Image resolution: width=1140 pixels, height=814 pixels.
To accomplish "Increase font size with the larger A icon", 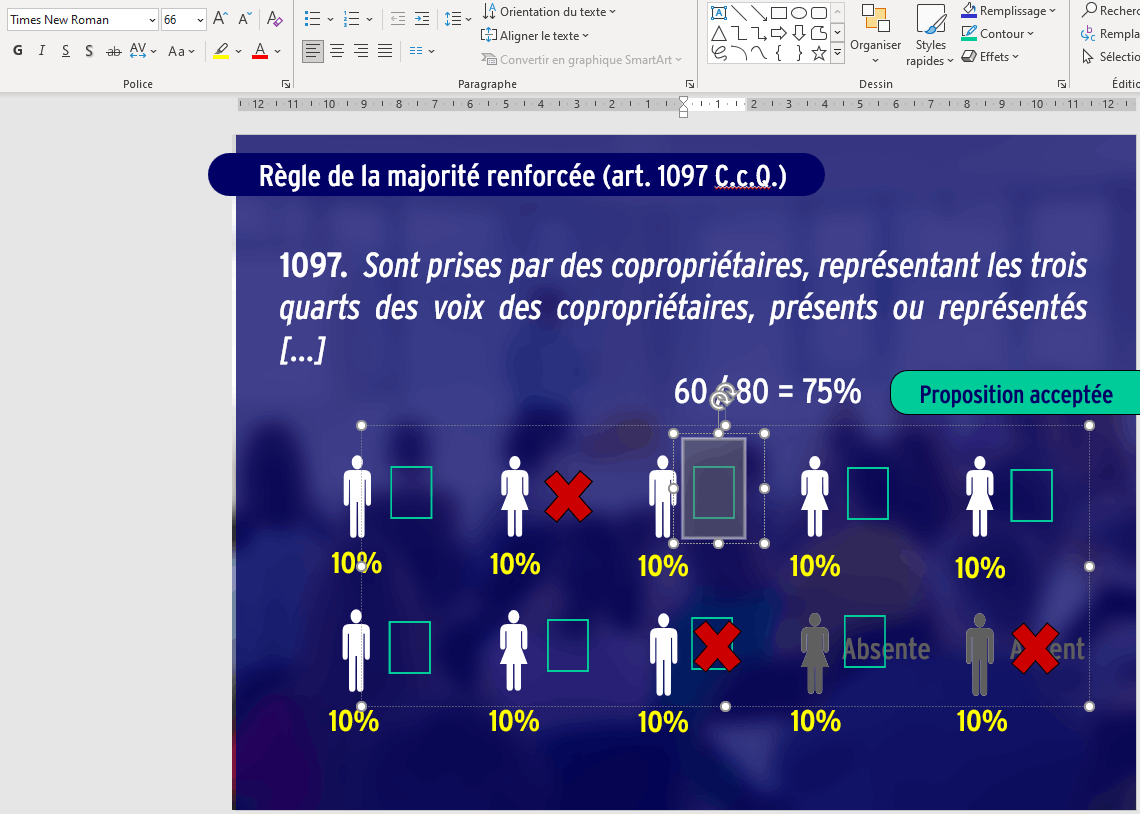I will [x=220, y=19].
